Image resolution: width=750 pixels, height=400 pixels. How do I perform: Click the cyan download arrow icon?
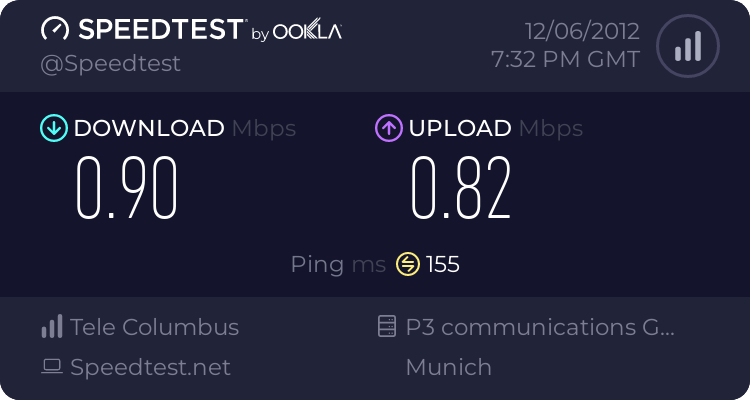[x=53, y=128]
